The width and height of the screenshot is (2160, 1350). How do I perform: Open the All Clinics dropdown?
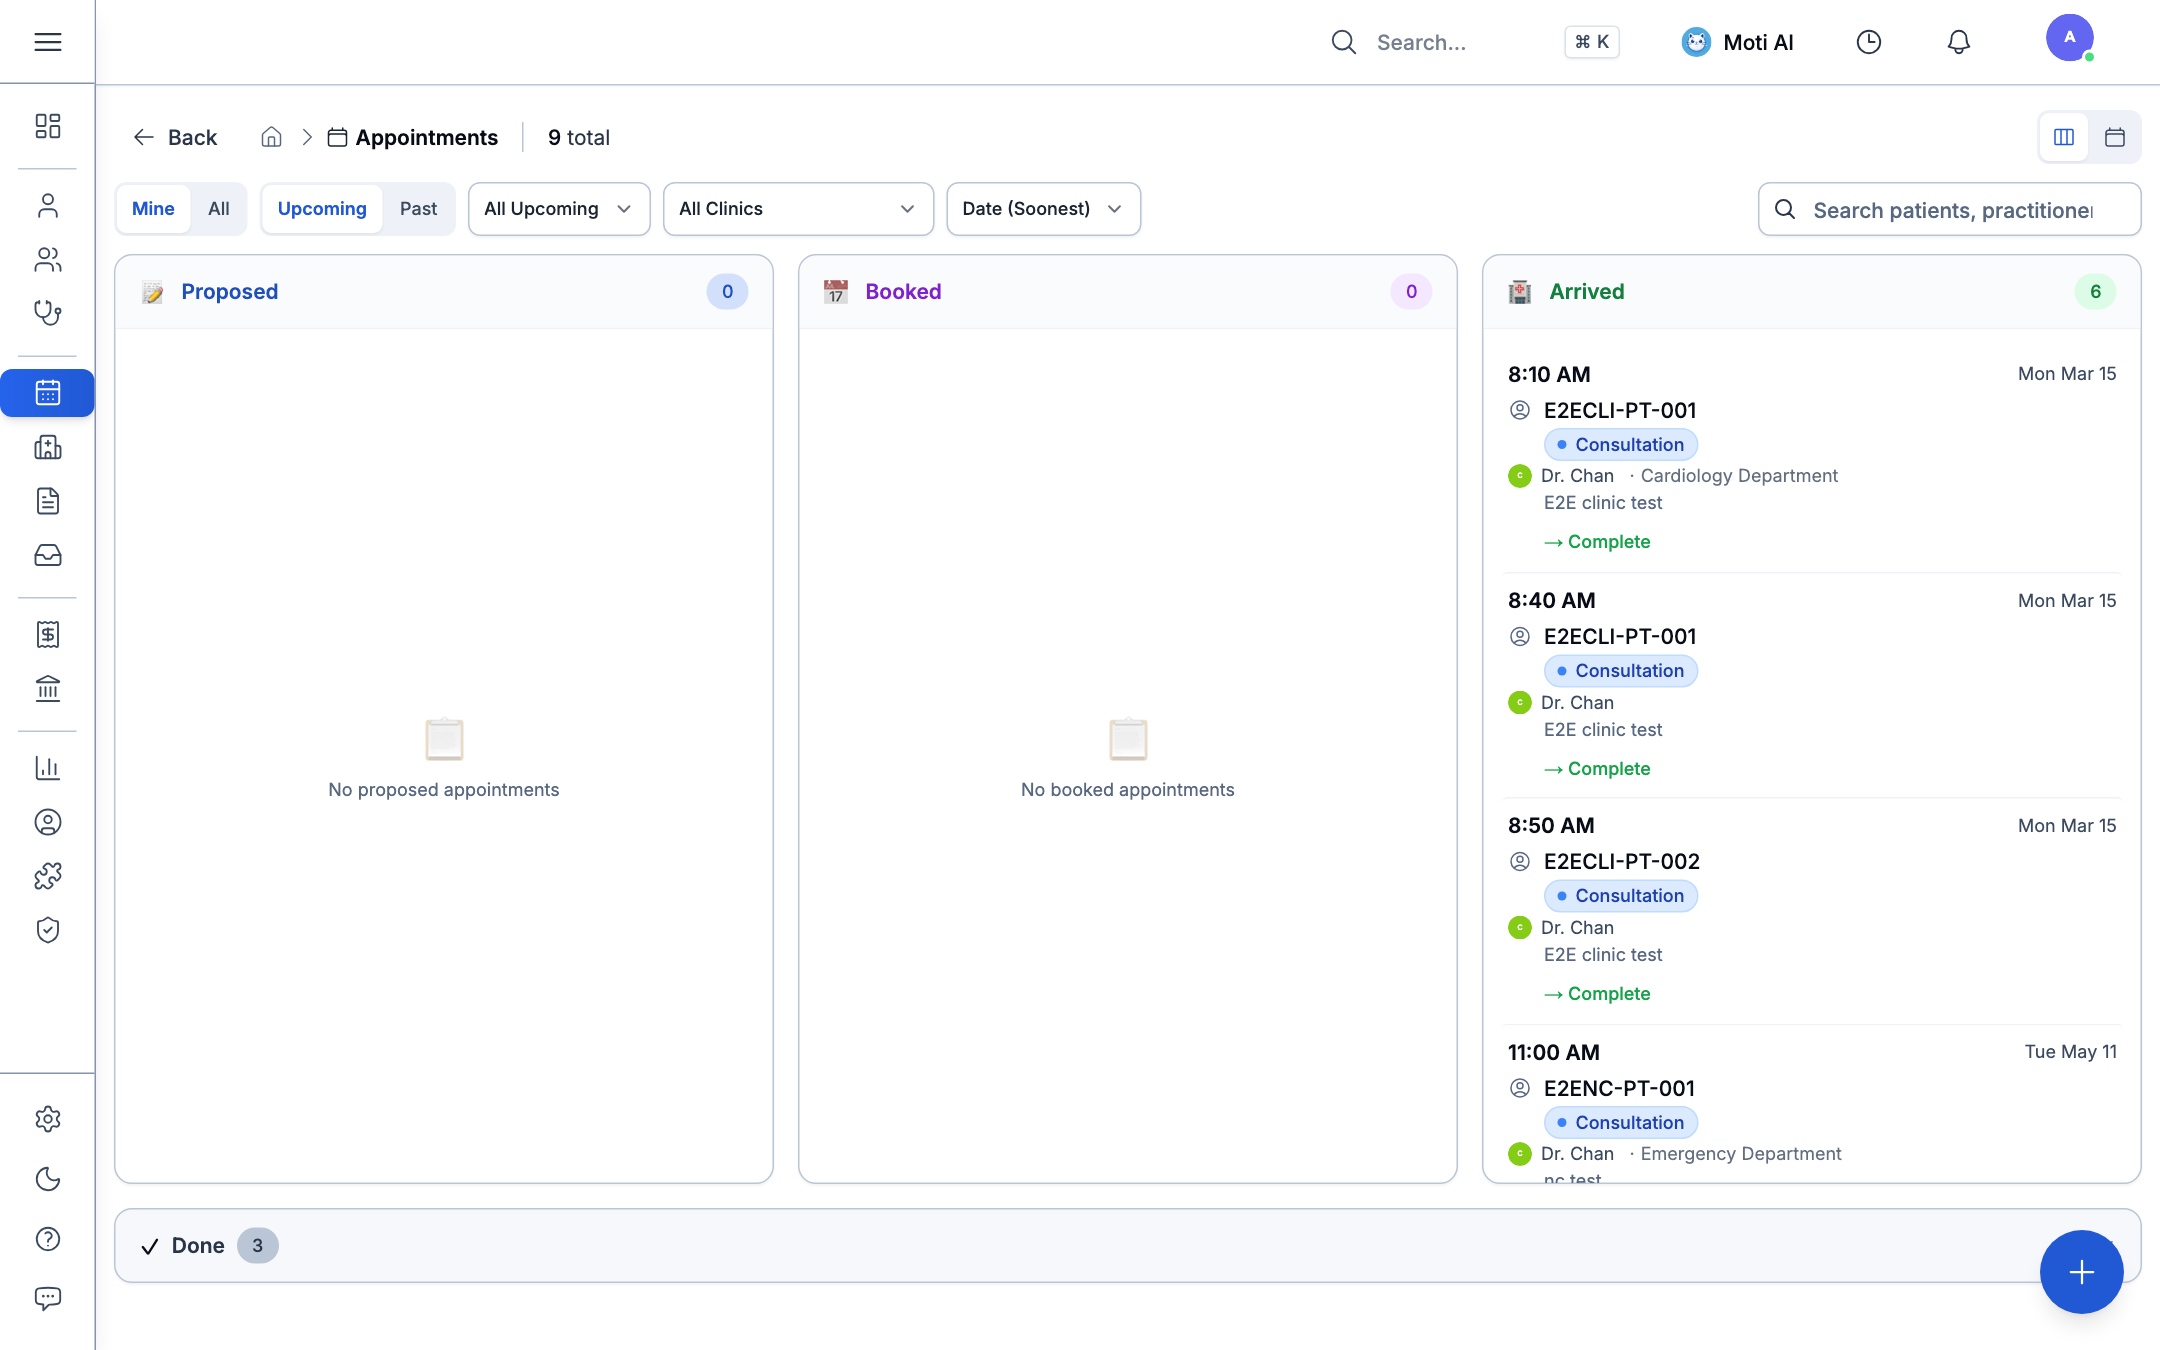click(798, 208)
